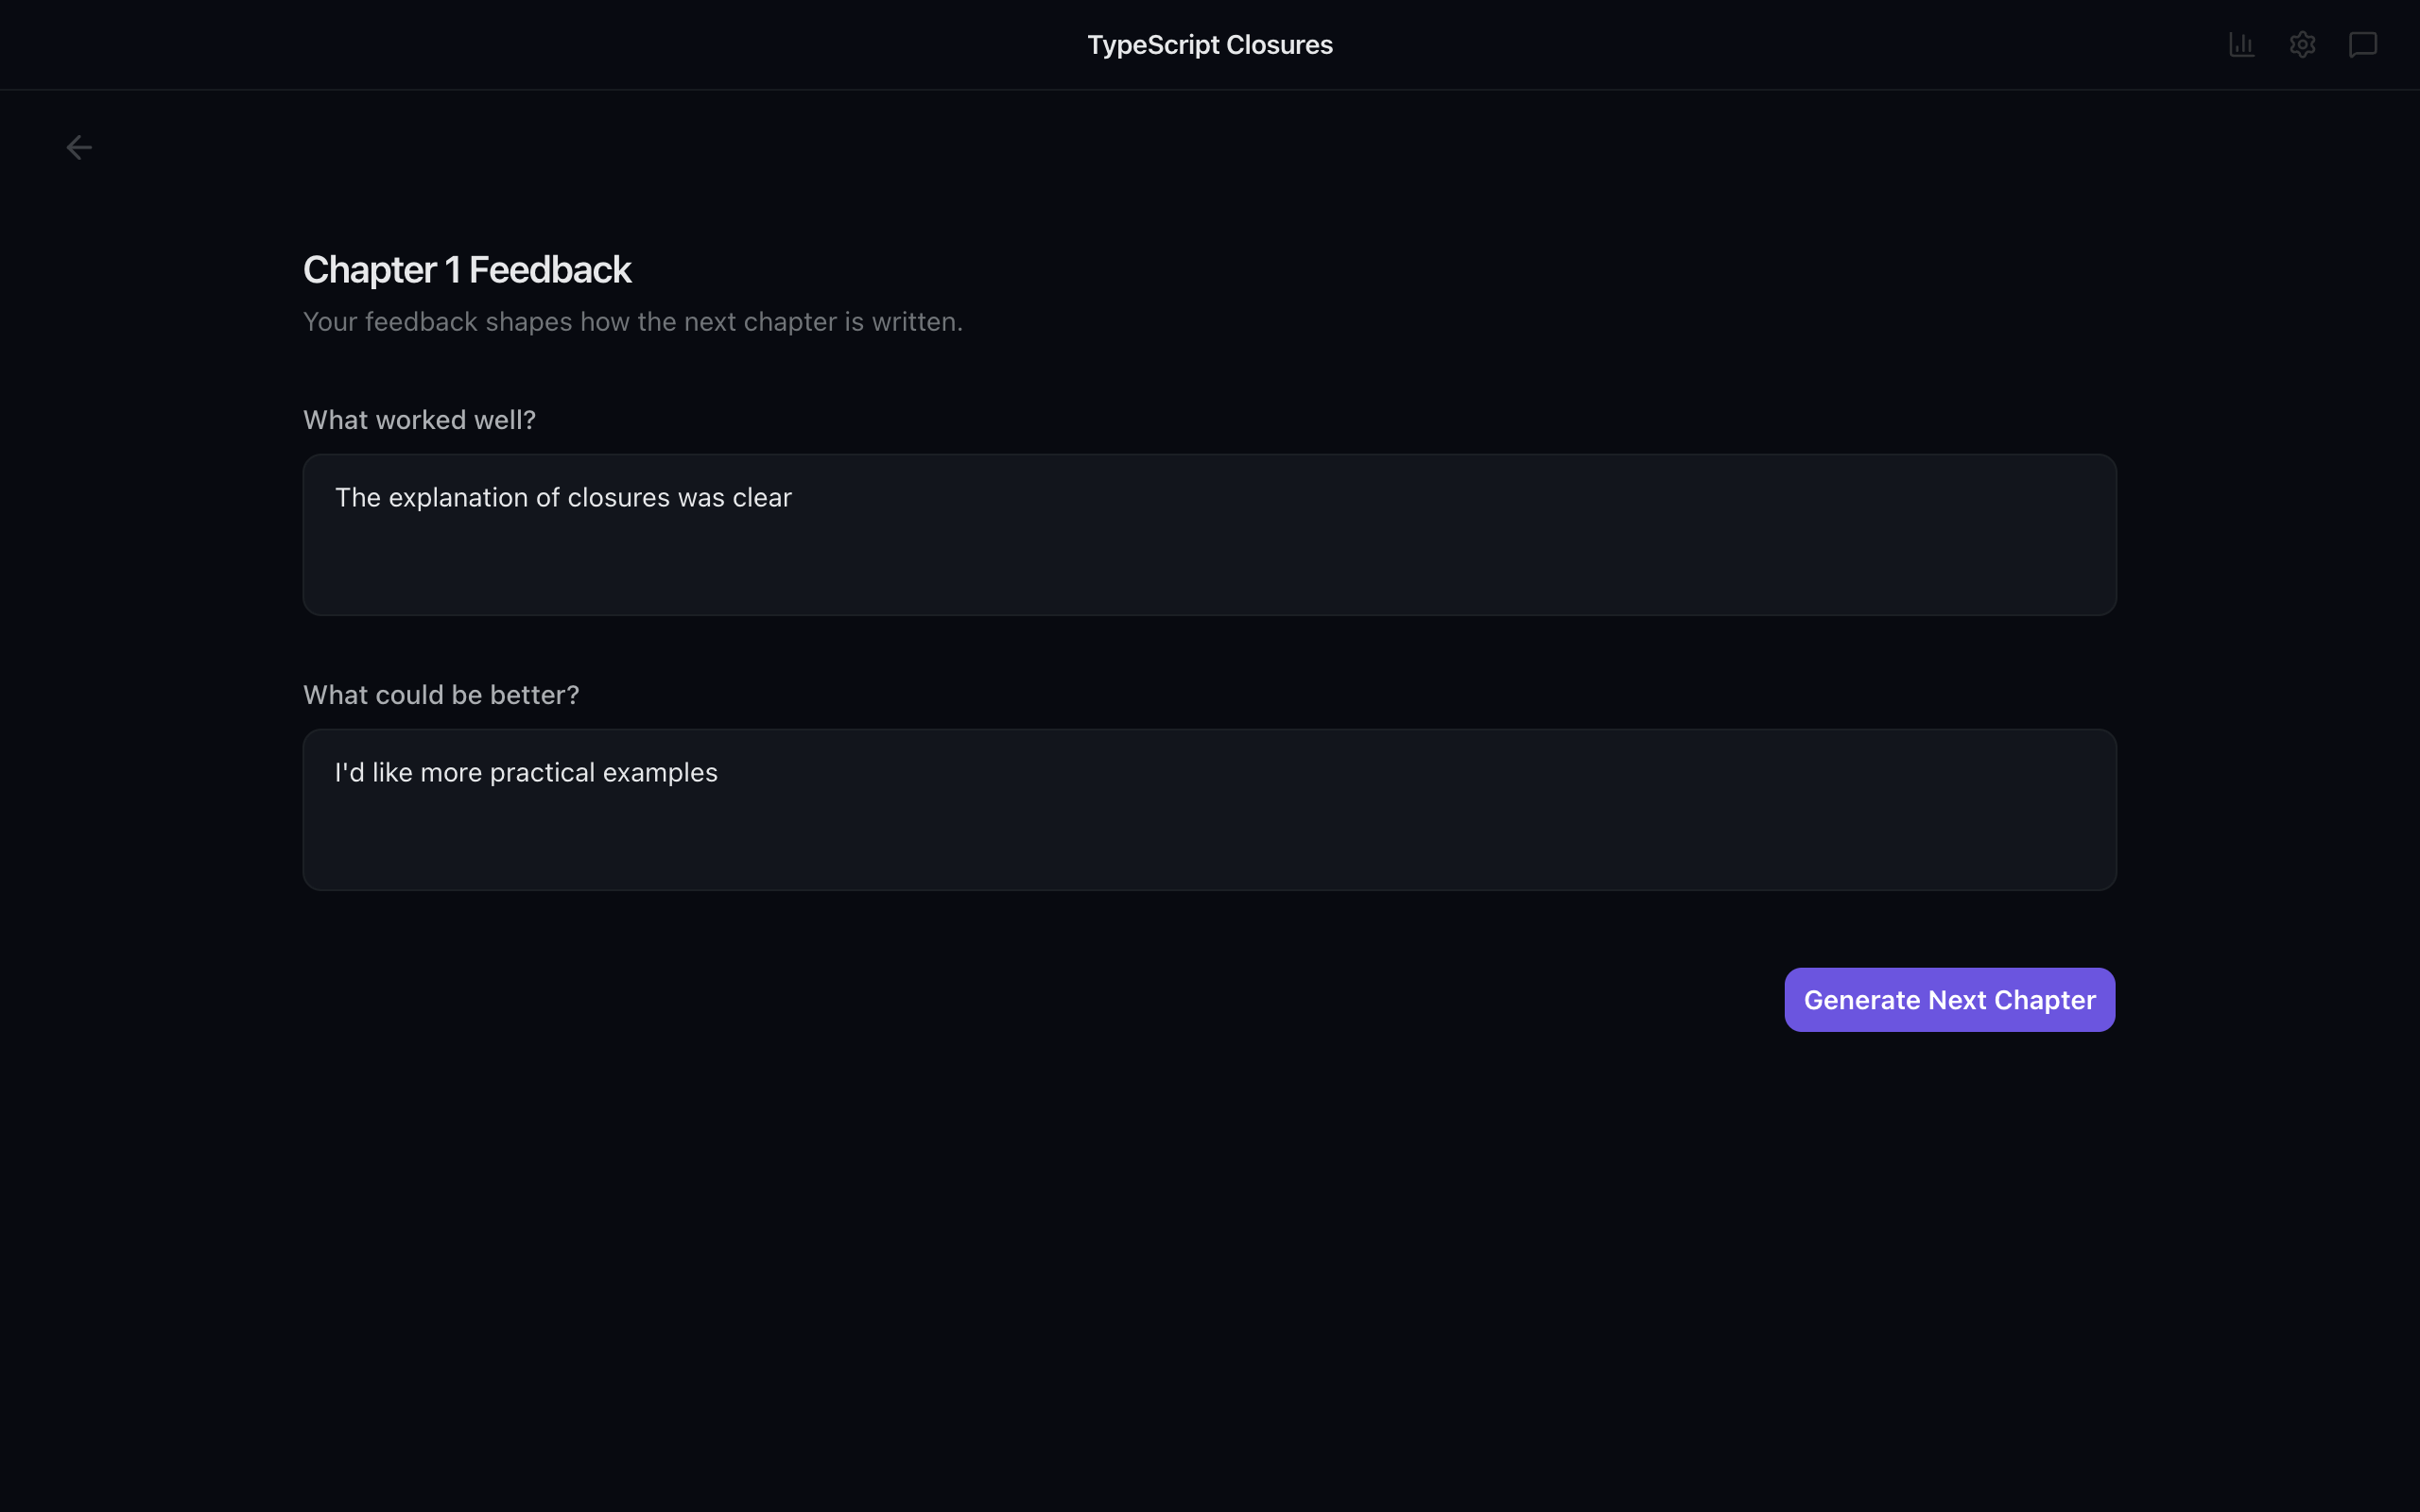Screen dimensions: 2420x1512
Task: Click the TypeScript Closures title
Action: (x=1209, y=44)
